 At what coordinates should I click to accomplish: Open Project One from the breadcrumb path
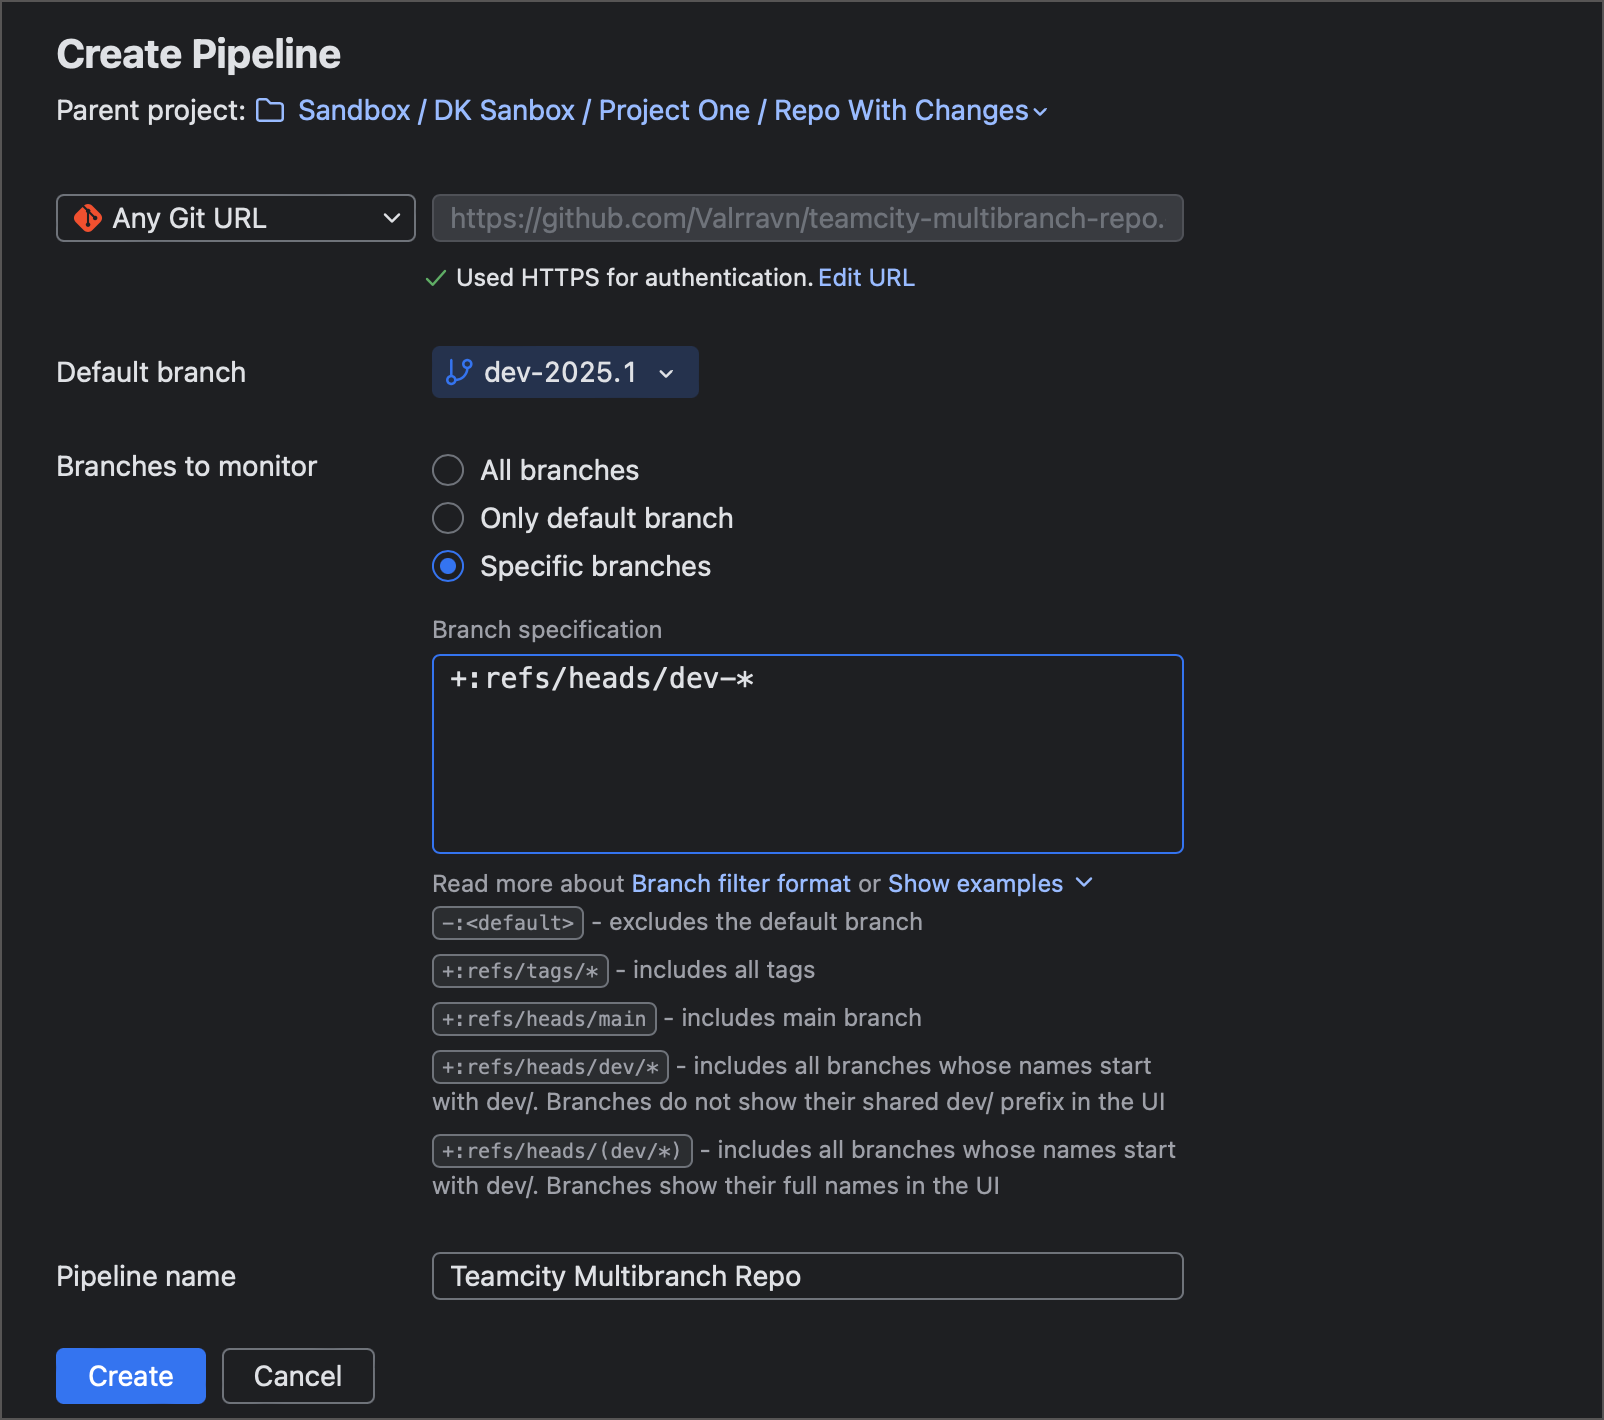(674, 111)
